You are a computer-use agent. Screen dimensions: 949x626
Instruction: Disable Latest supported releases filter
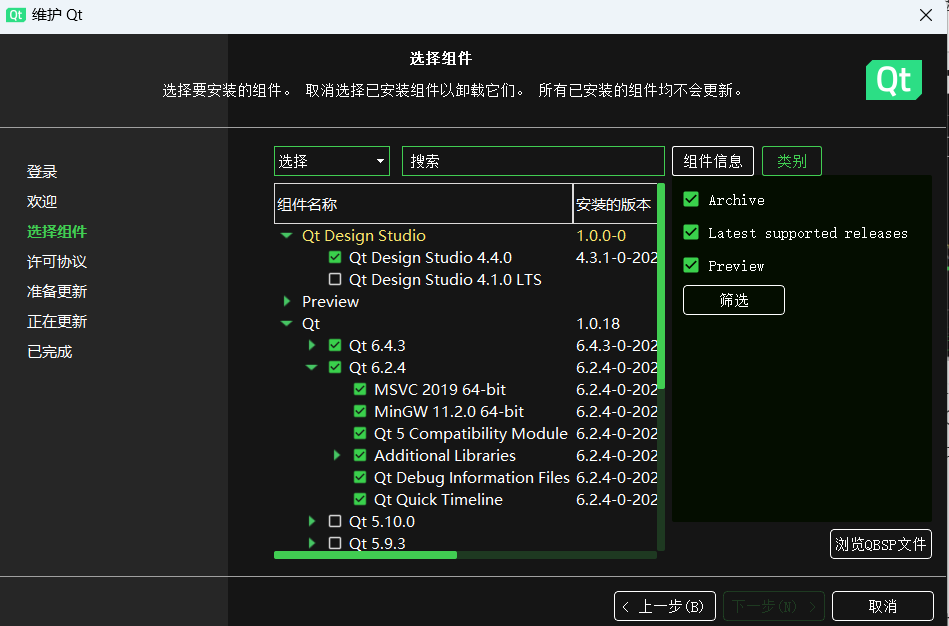pyautogui.click(x=691, y=232)
